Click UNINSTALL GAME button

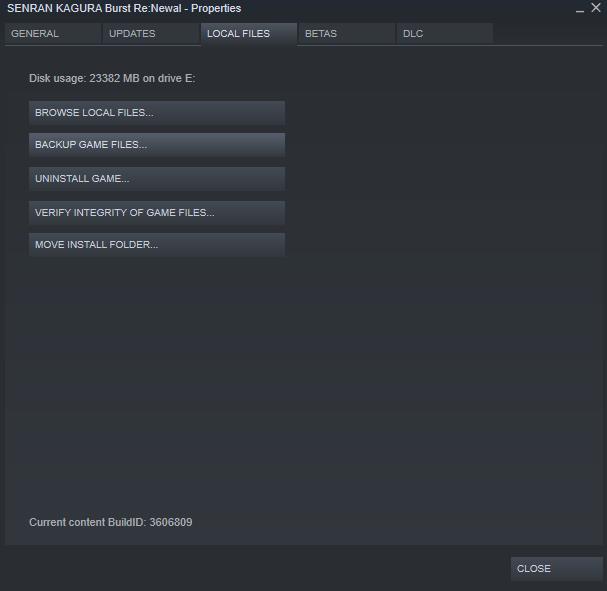[x=157, y=179]
